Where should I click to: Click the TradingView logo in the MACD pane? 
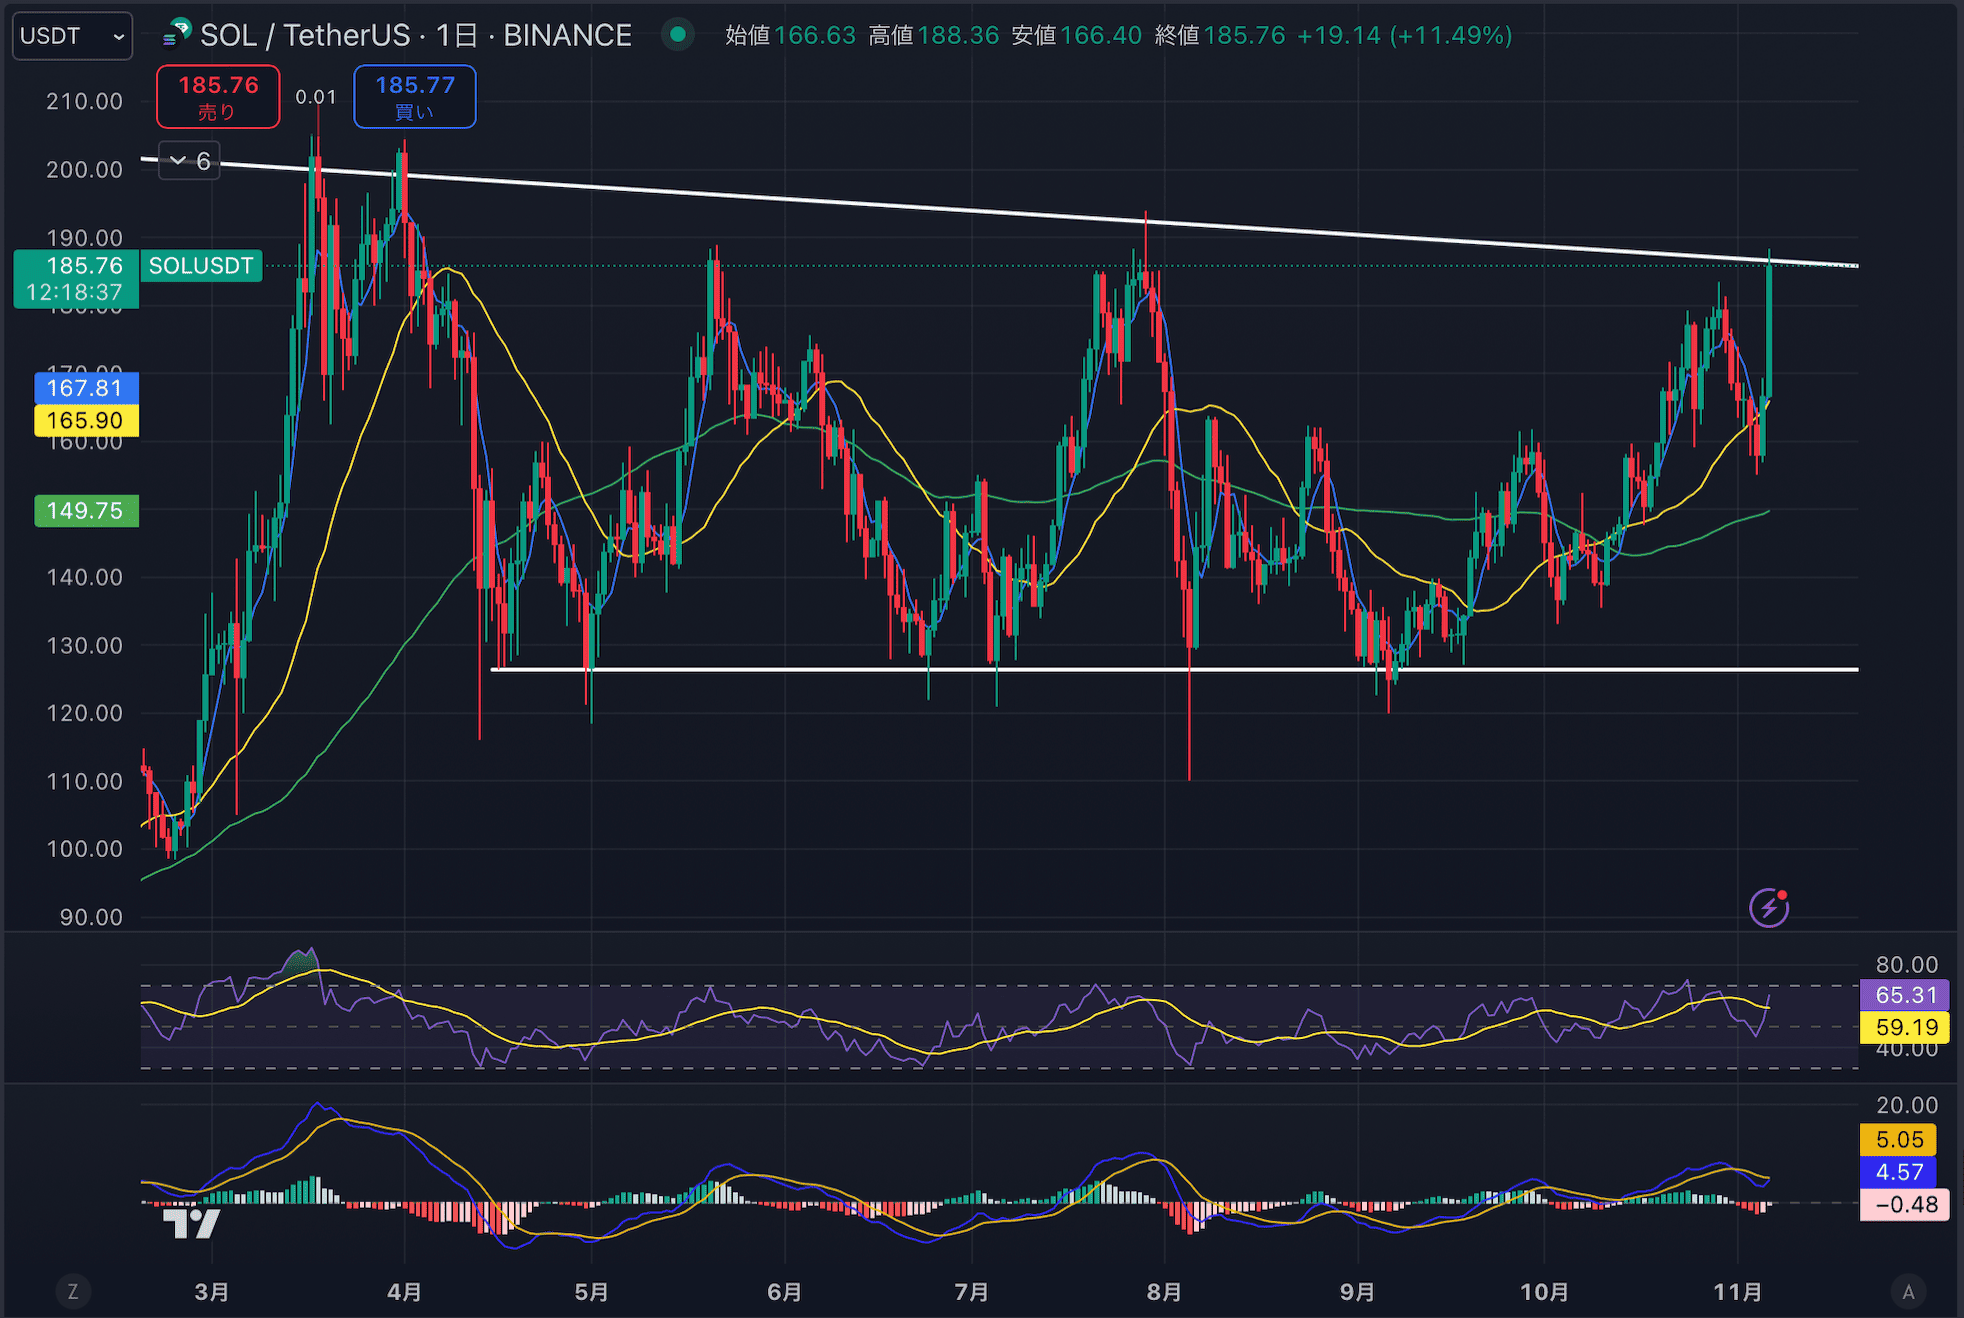pyautogui.click(x=191, y=1223)
